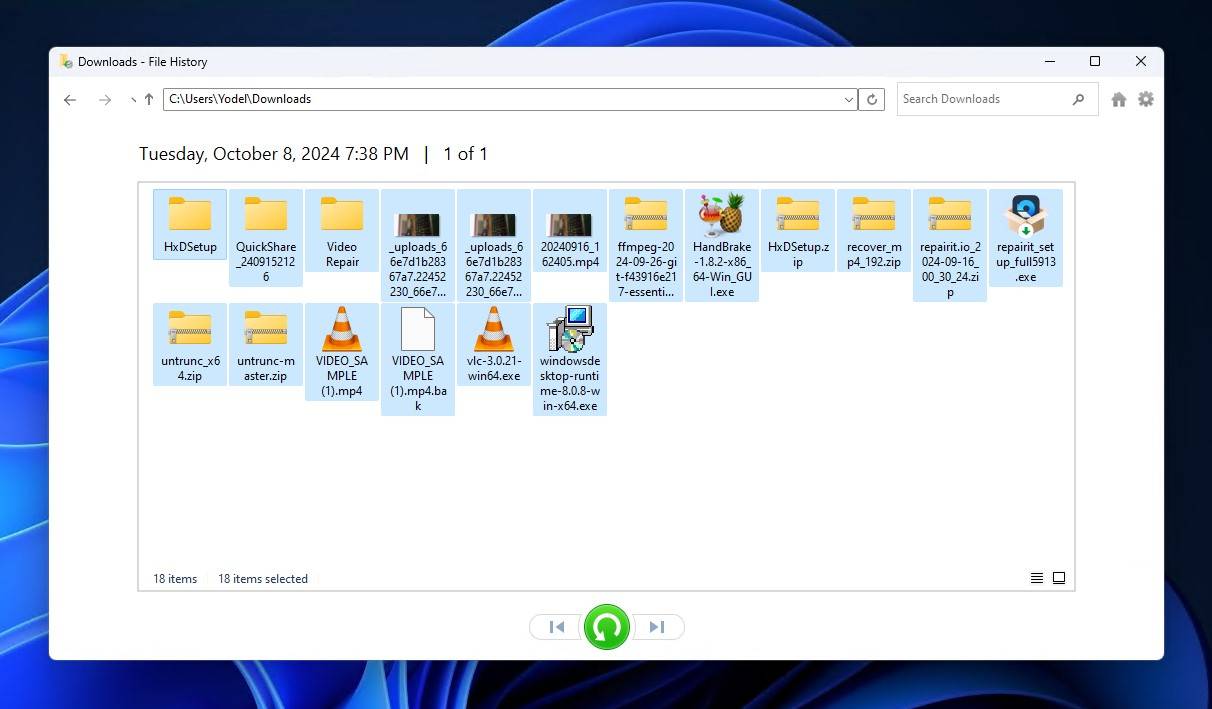Click the green Restore button

(606, 627)
